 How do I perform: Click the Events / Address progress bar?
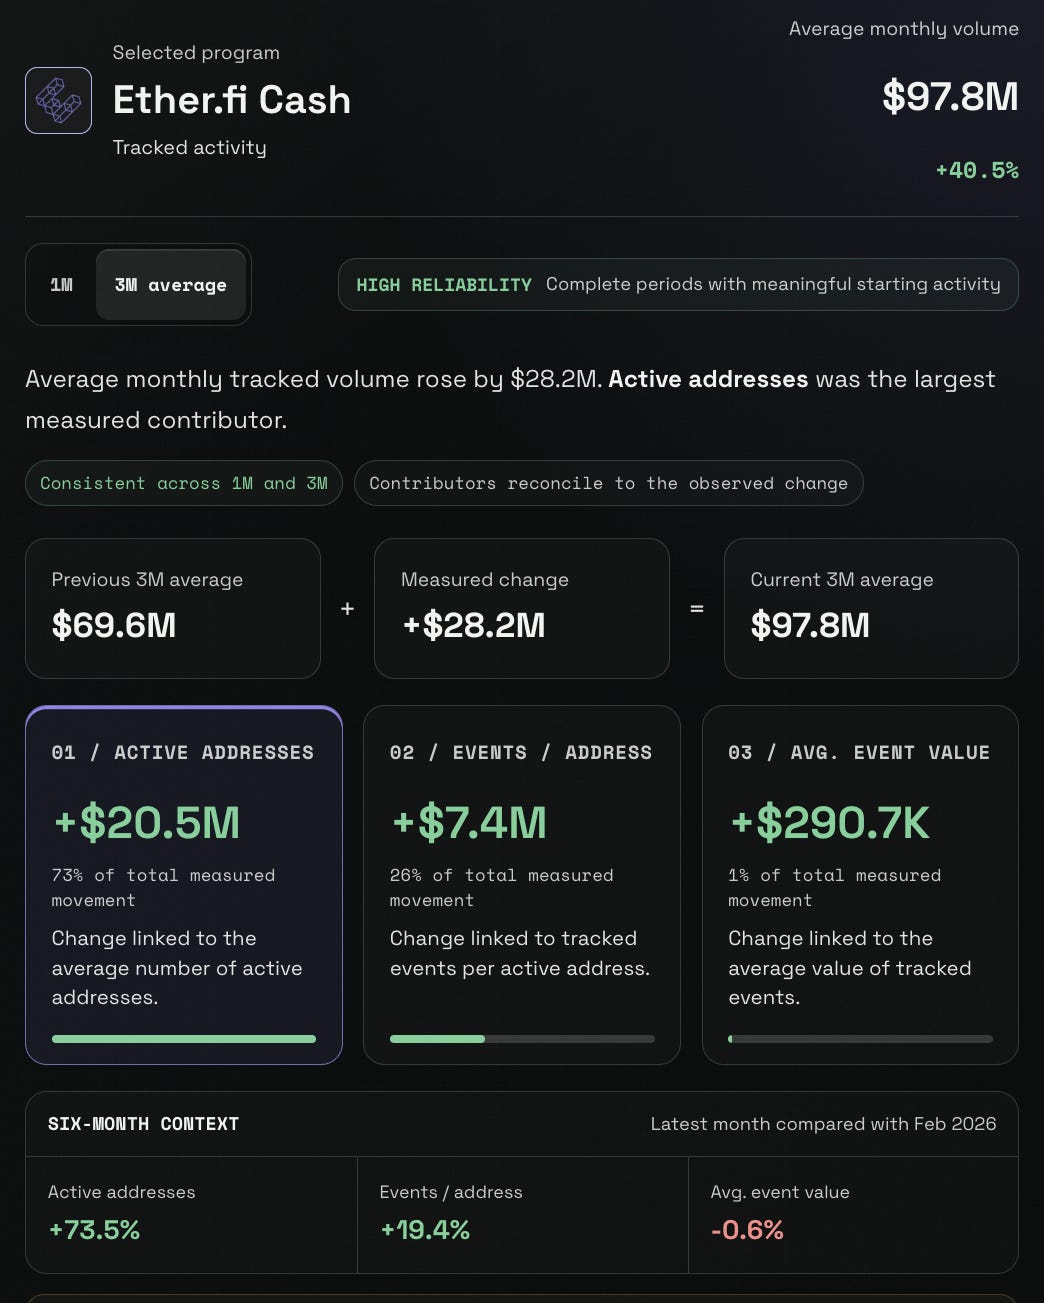pos(522,1039)
